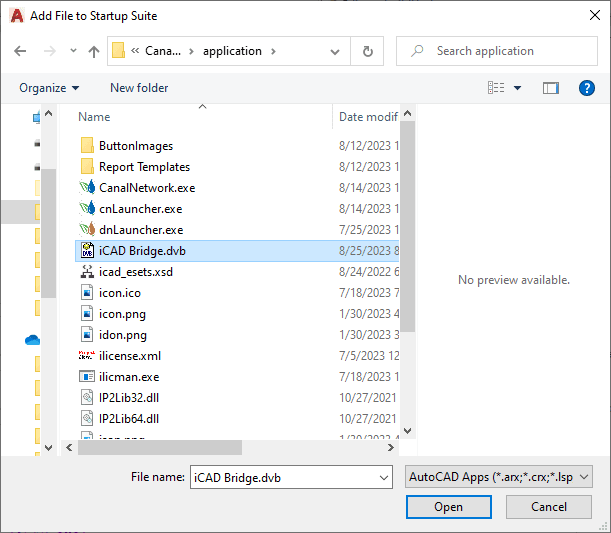
Task: Select the cnLauncher.exe icon
Action: [87, 209]
